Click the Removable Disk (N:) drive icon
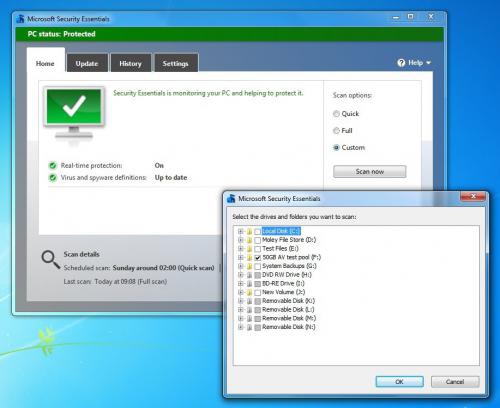This screenshot has width=500, height=408. (249, 327)
